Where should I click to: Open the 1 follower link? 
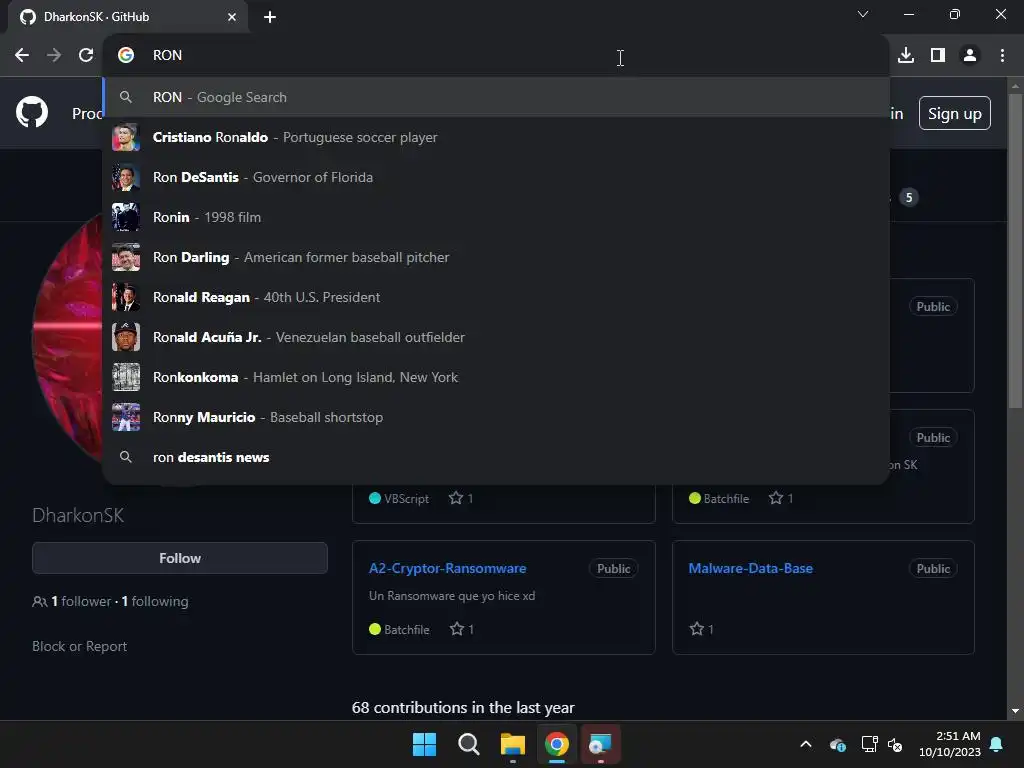click(x=82, y=601)
